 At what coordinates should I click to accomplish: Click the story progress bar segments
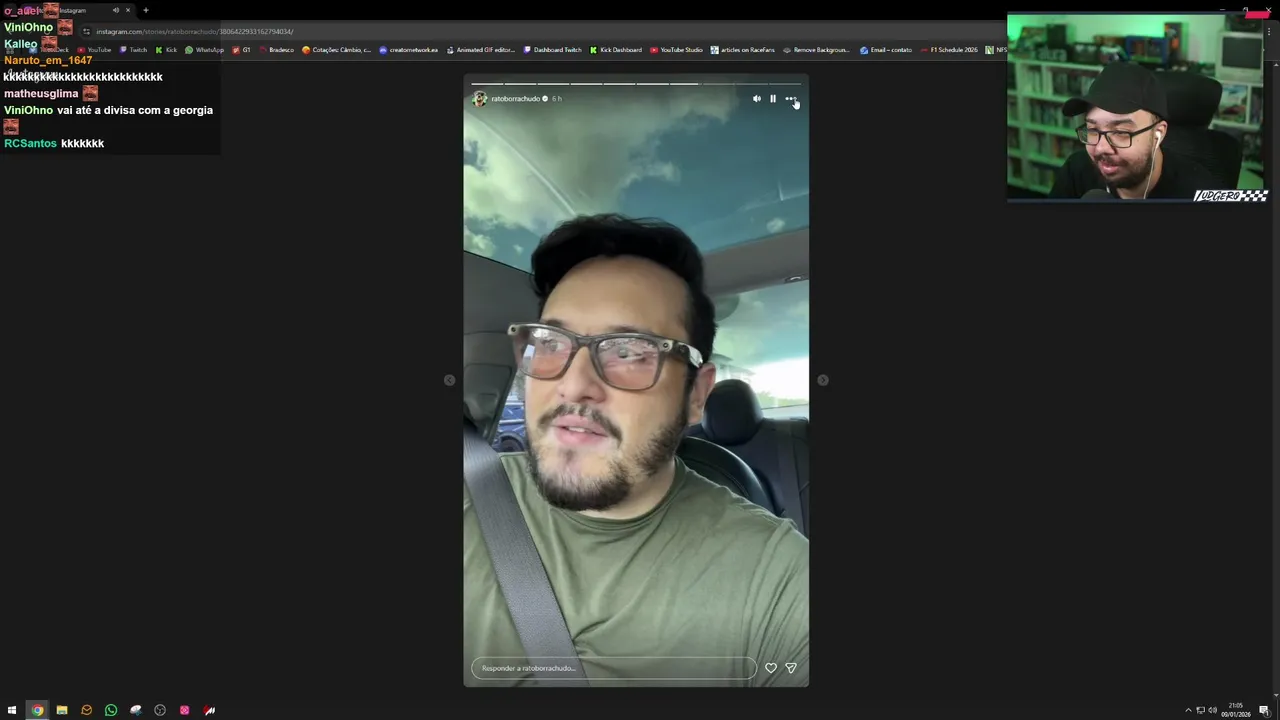636,84
